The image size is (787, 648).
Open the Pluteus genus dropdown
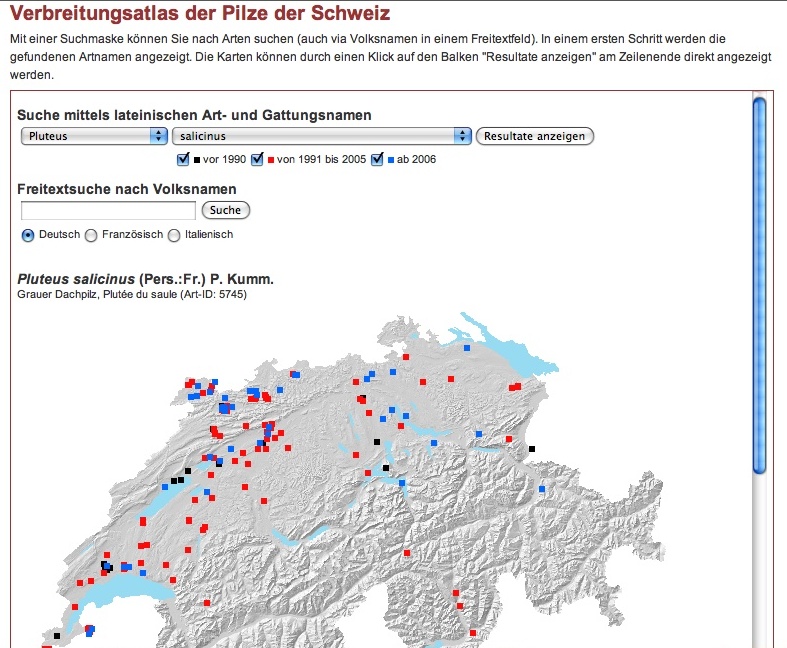[94, 136]
